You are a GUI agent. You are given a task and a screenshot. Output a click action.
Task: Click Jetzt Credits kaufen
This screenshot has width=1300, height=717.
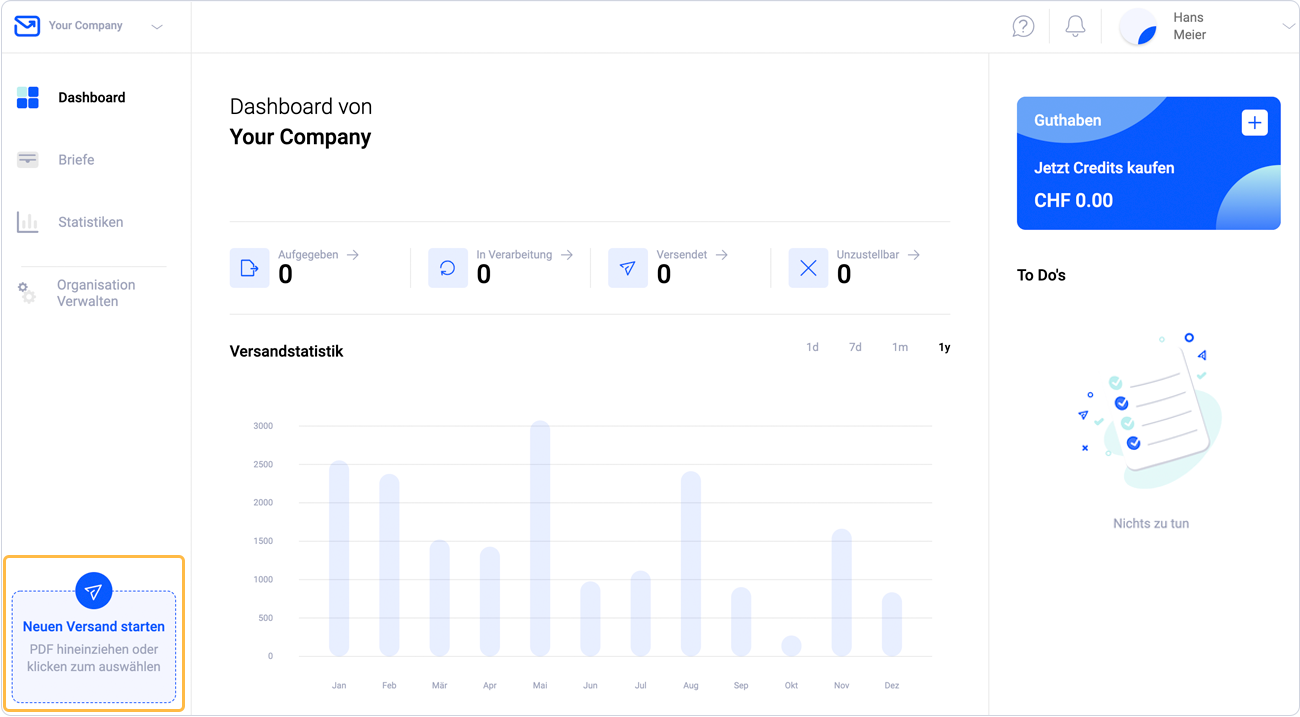click(x=1104, y=168)
